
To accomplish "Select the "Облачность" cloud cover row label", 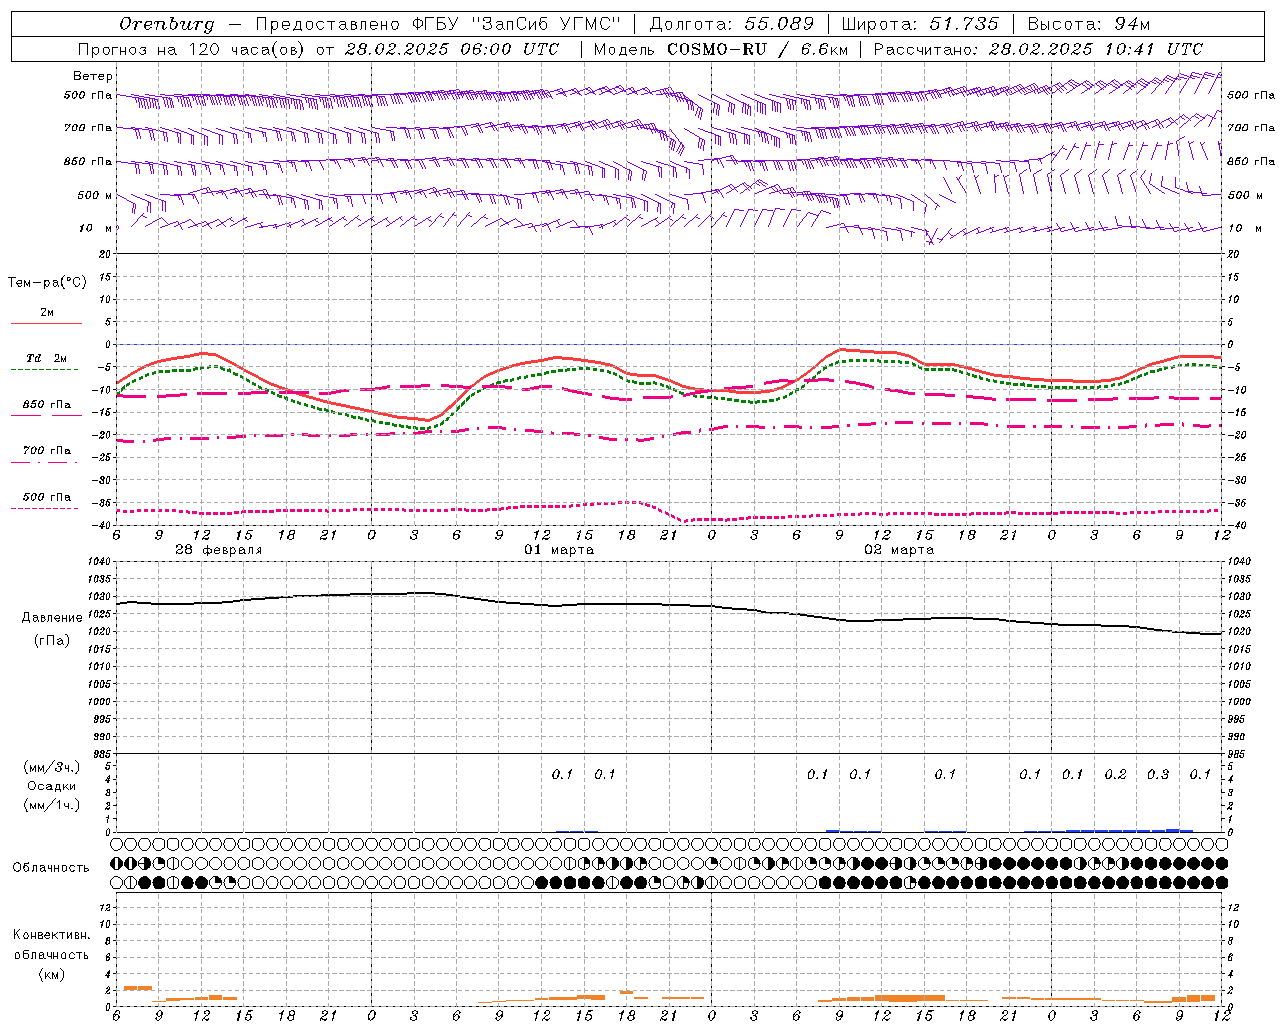I will (x=51, y=868).
